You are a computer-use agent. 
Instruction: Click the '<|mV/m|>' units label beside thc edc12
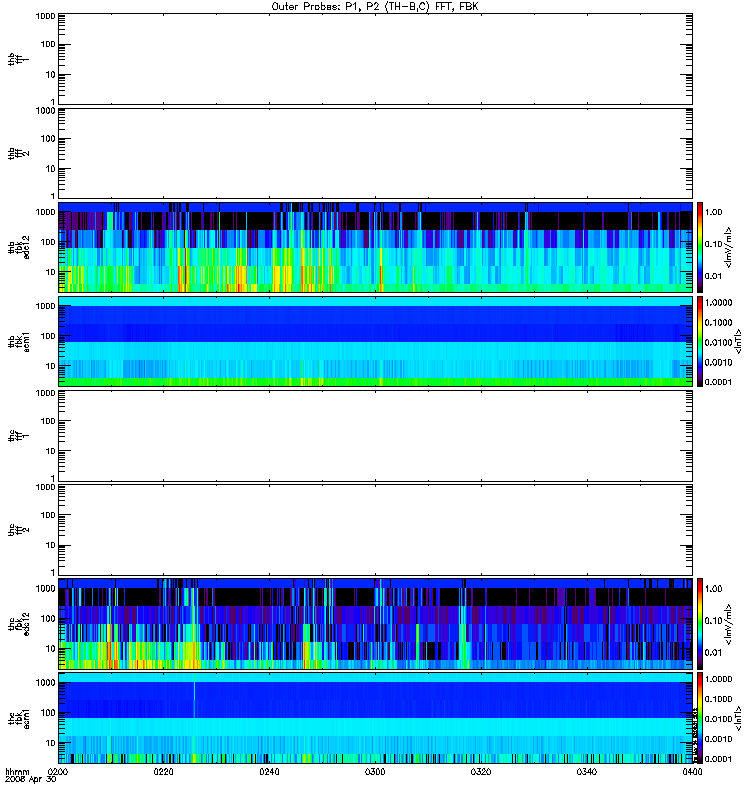(728, 624)
